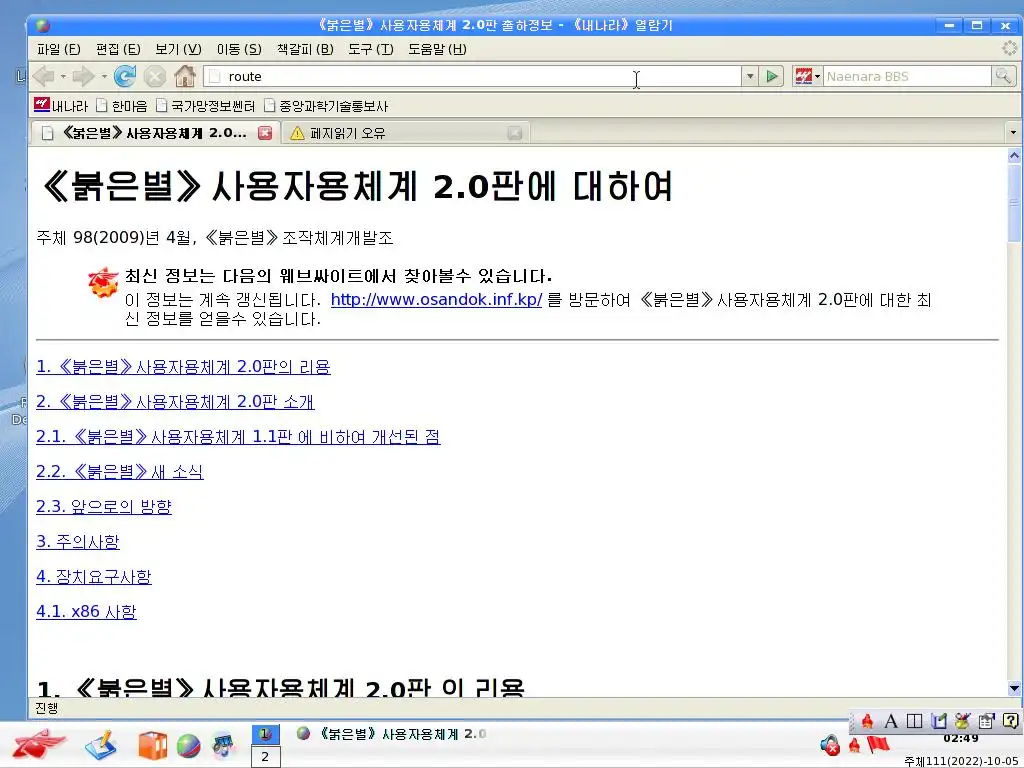Open the 파일 (File) menu

coord(58,49)
